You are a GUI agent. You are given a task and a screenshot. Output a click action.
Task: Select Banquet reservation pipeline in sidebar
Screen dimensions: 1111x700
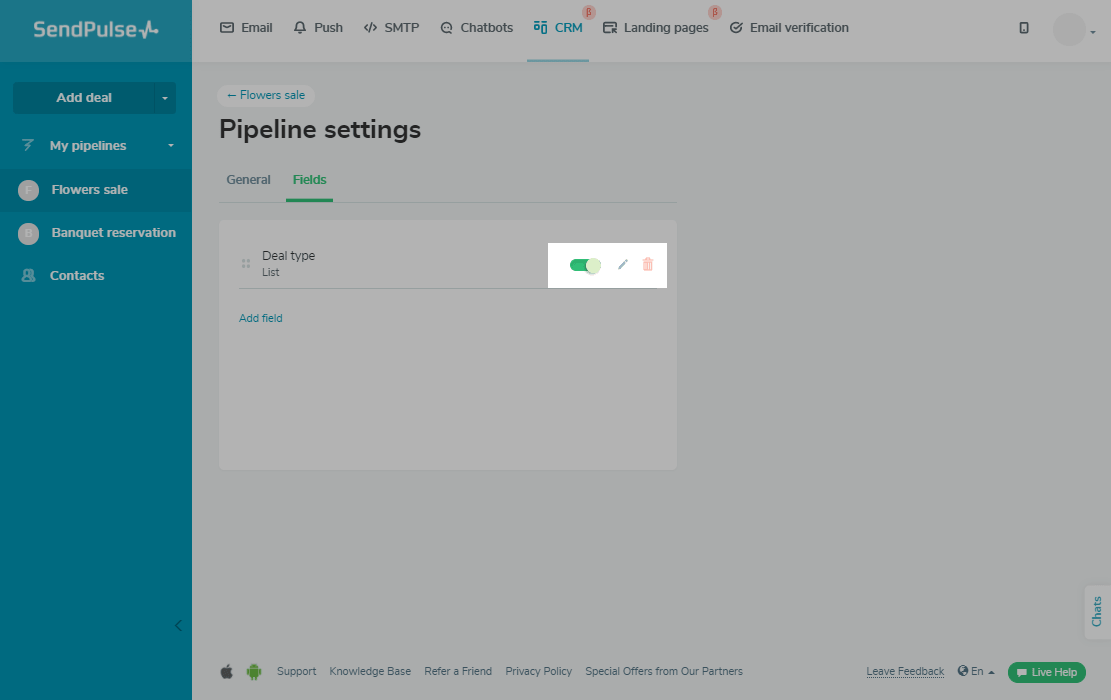pos(113,233)
